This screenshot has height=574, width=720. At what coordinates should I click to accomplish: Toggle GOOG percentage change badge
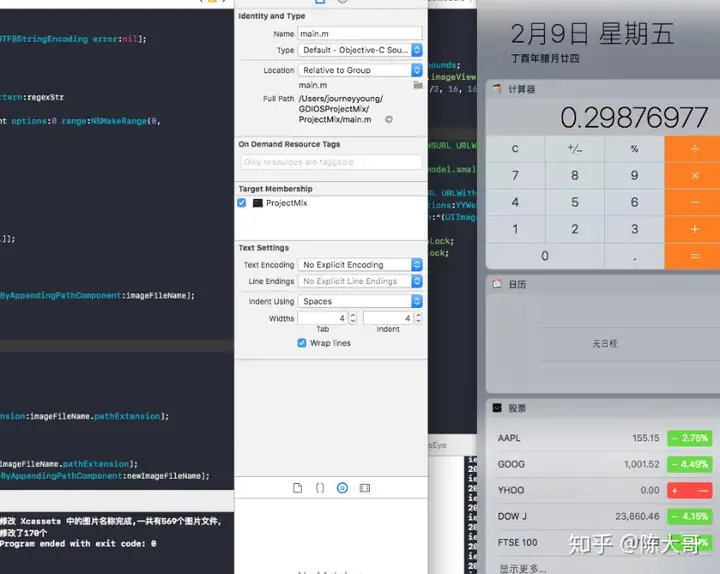pyautogui.click(x=690, y=464)
